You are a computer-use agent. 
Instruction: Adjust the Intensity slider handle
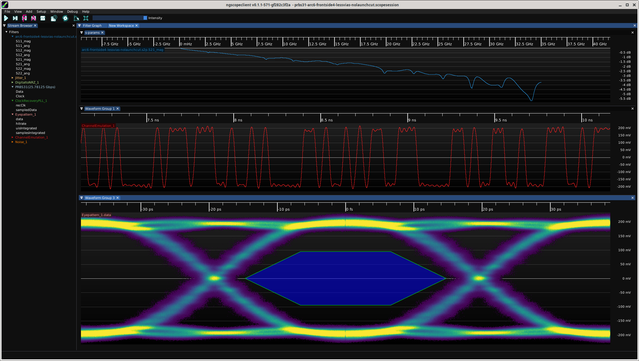tap(145, 18)
